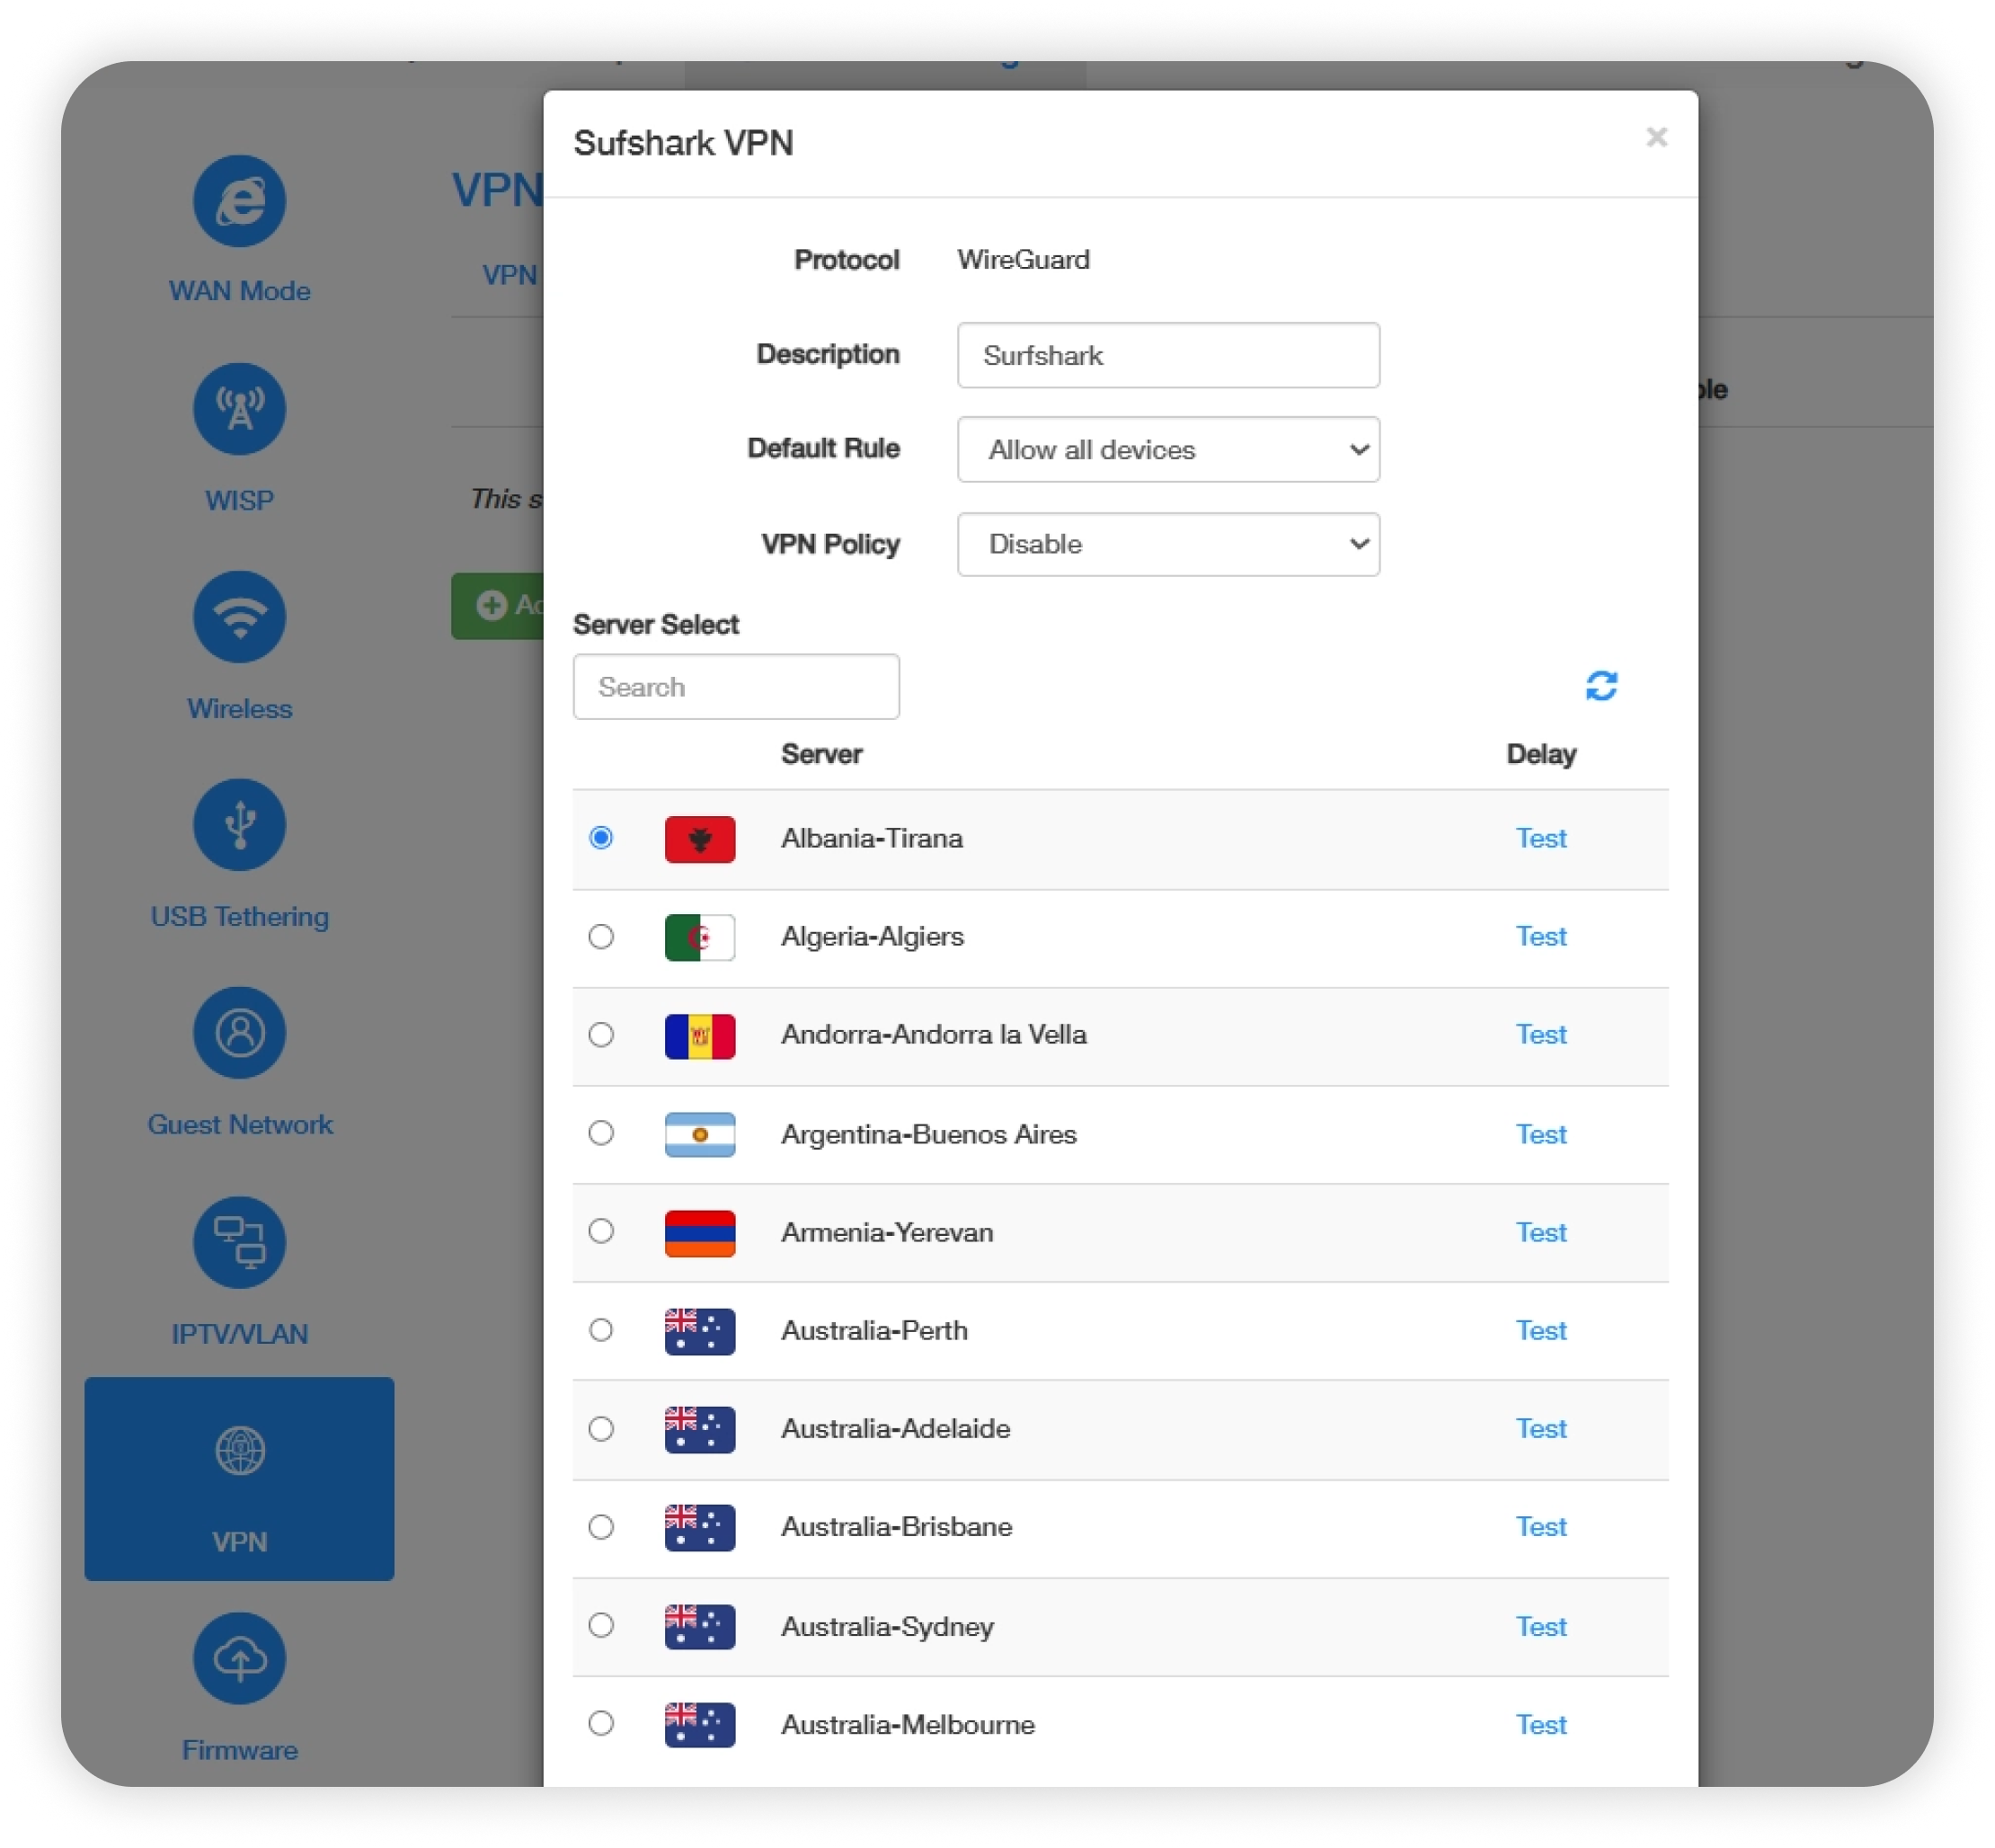Test delay for Algeria-Algiers
This screenshot has width=1995, height=1848.
1541,936
